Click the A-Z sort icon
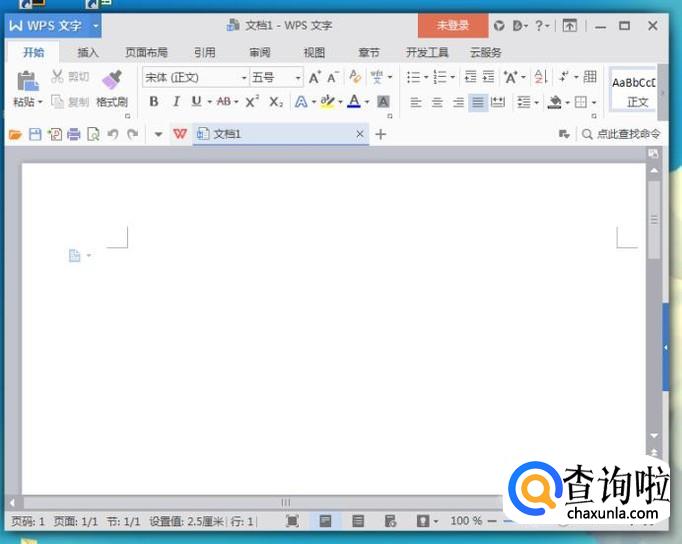The height and width of the screenshot is (544, 682). [540, 77]
